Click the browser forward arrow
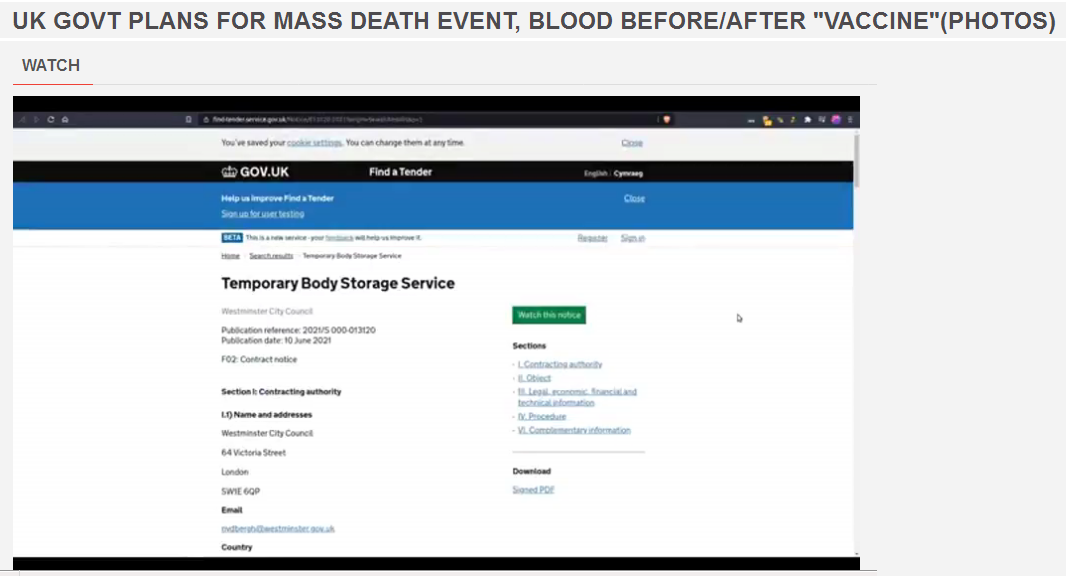The height and width of the screenshot is (576, 1066). click(36, 119)
